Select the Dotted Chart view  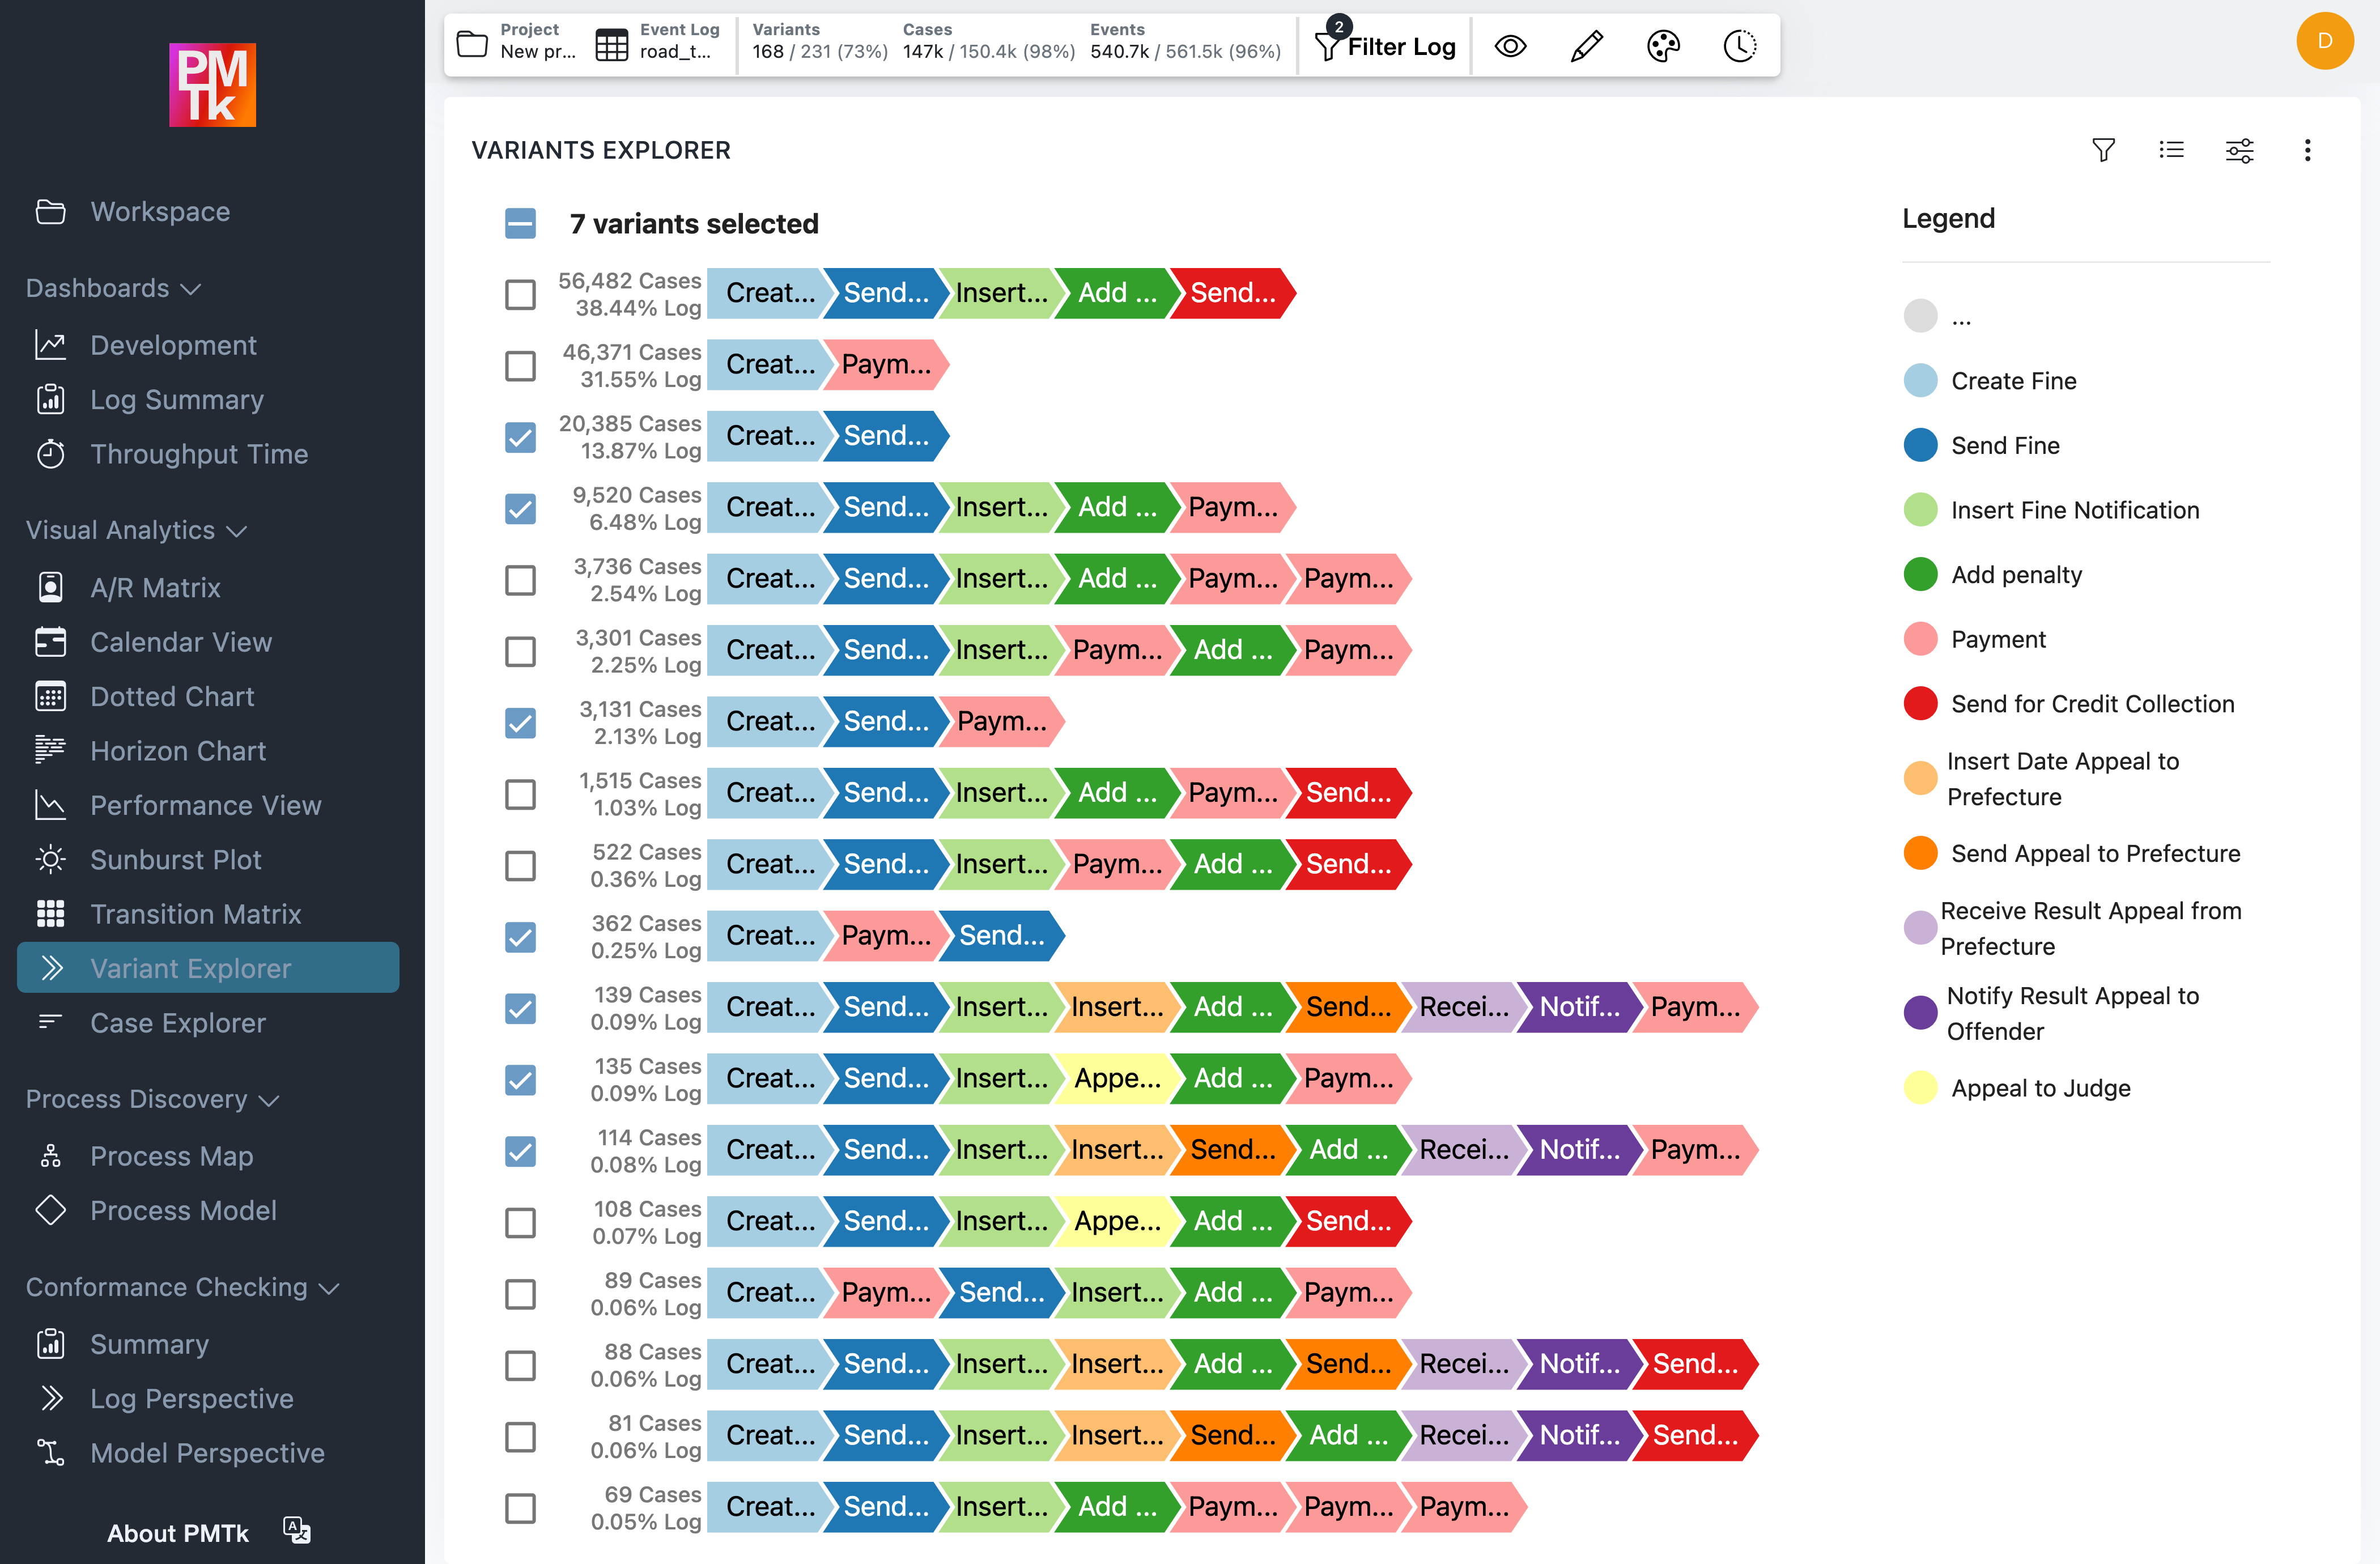coord(172,696)
